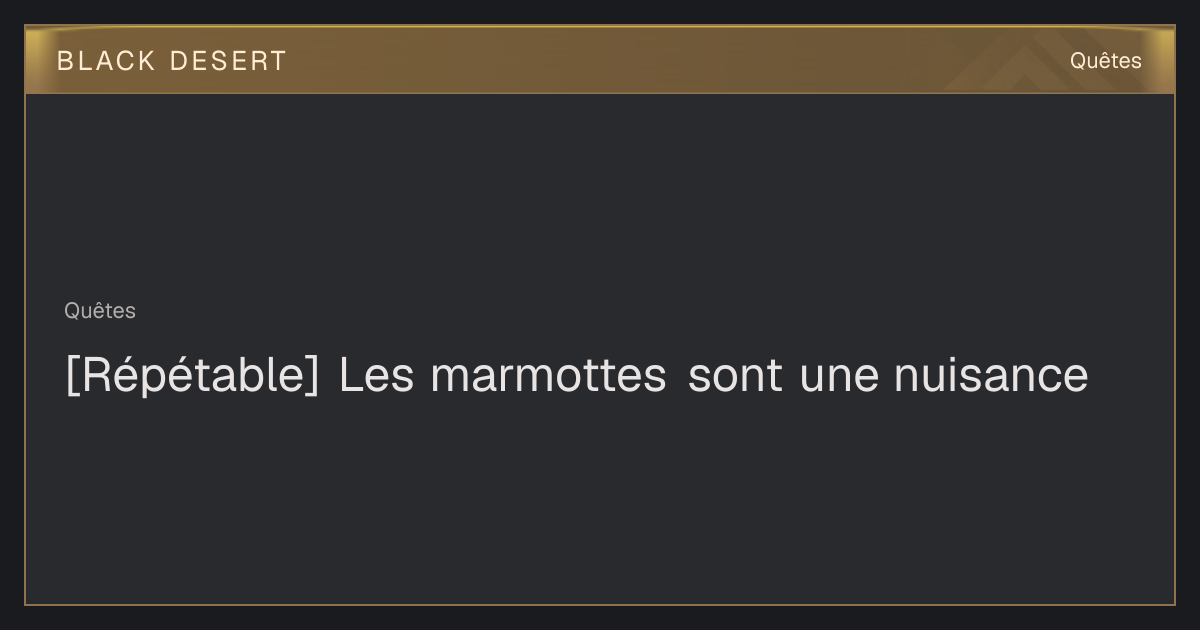The height and width of the screenshot is (630, 1200).
Task: Click the word "Les" in the quest title
Action: (x=376, y=376)
